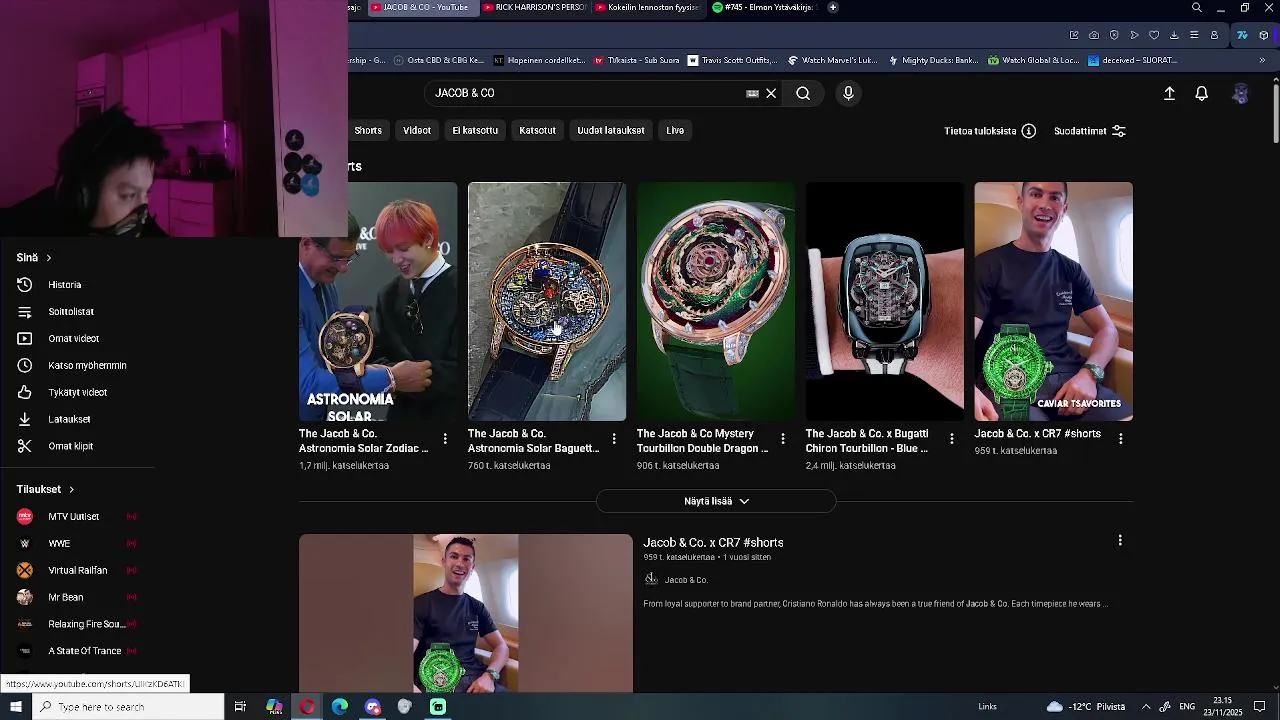This screenshot has width=1280, height=720.
Task: Click the Windows Start button
Action: click(15, 707)
